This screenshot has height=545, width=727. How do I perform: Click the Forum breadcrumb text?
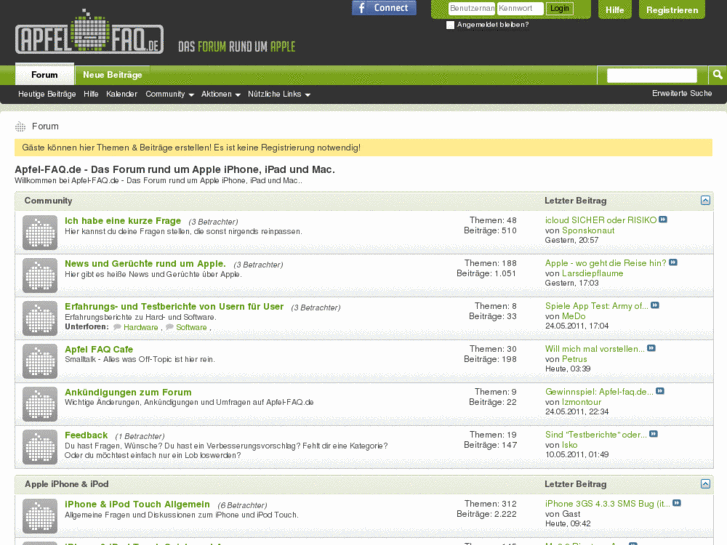45,126
